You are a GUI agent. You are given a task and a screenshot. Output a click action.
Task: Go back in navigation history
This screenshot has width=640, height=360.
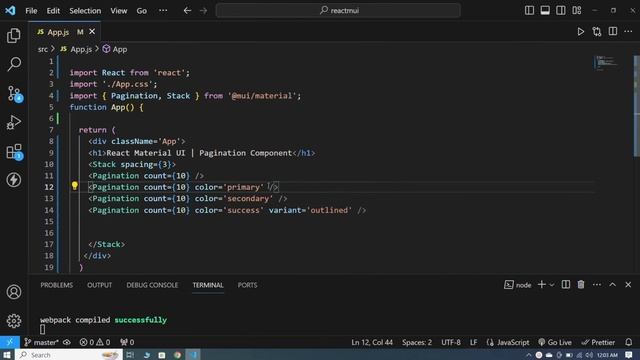pos(187,11)
